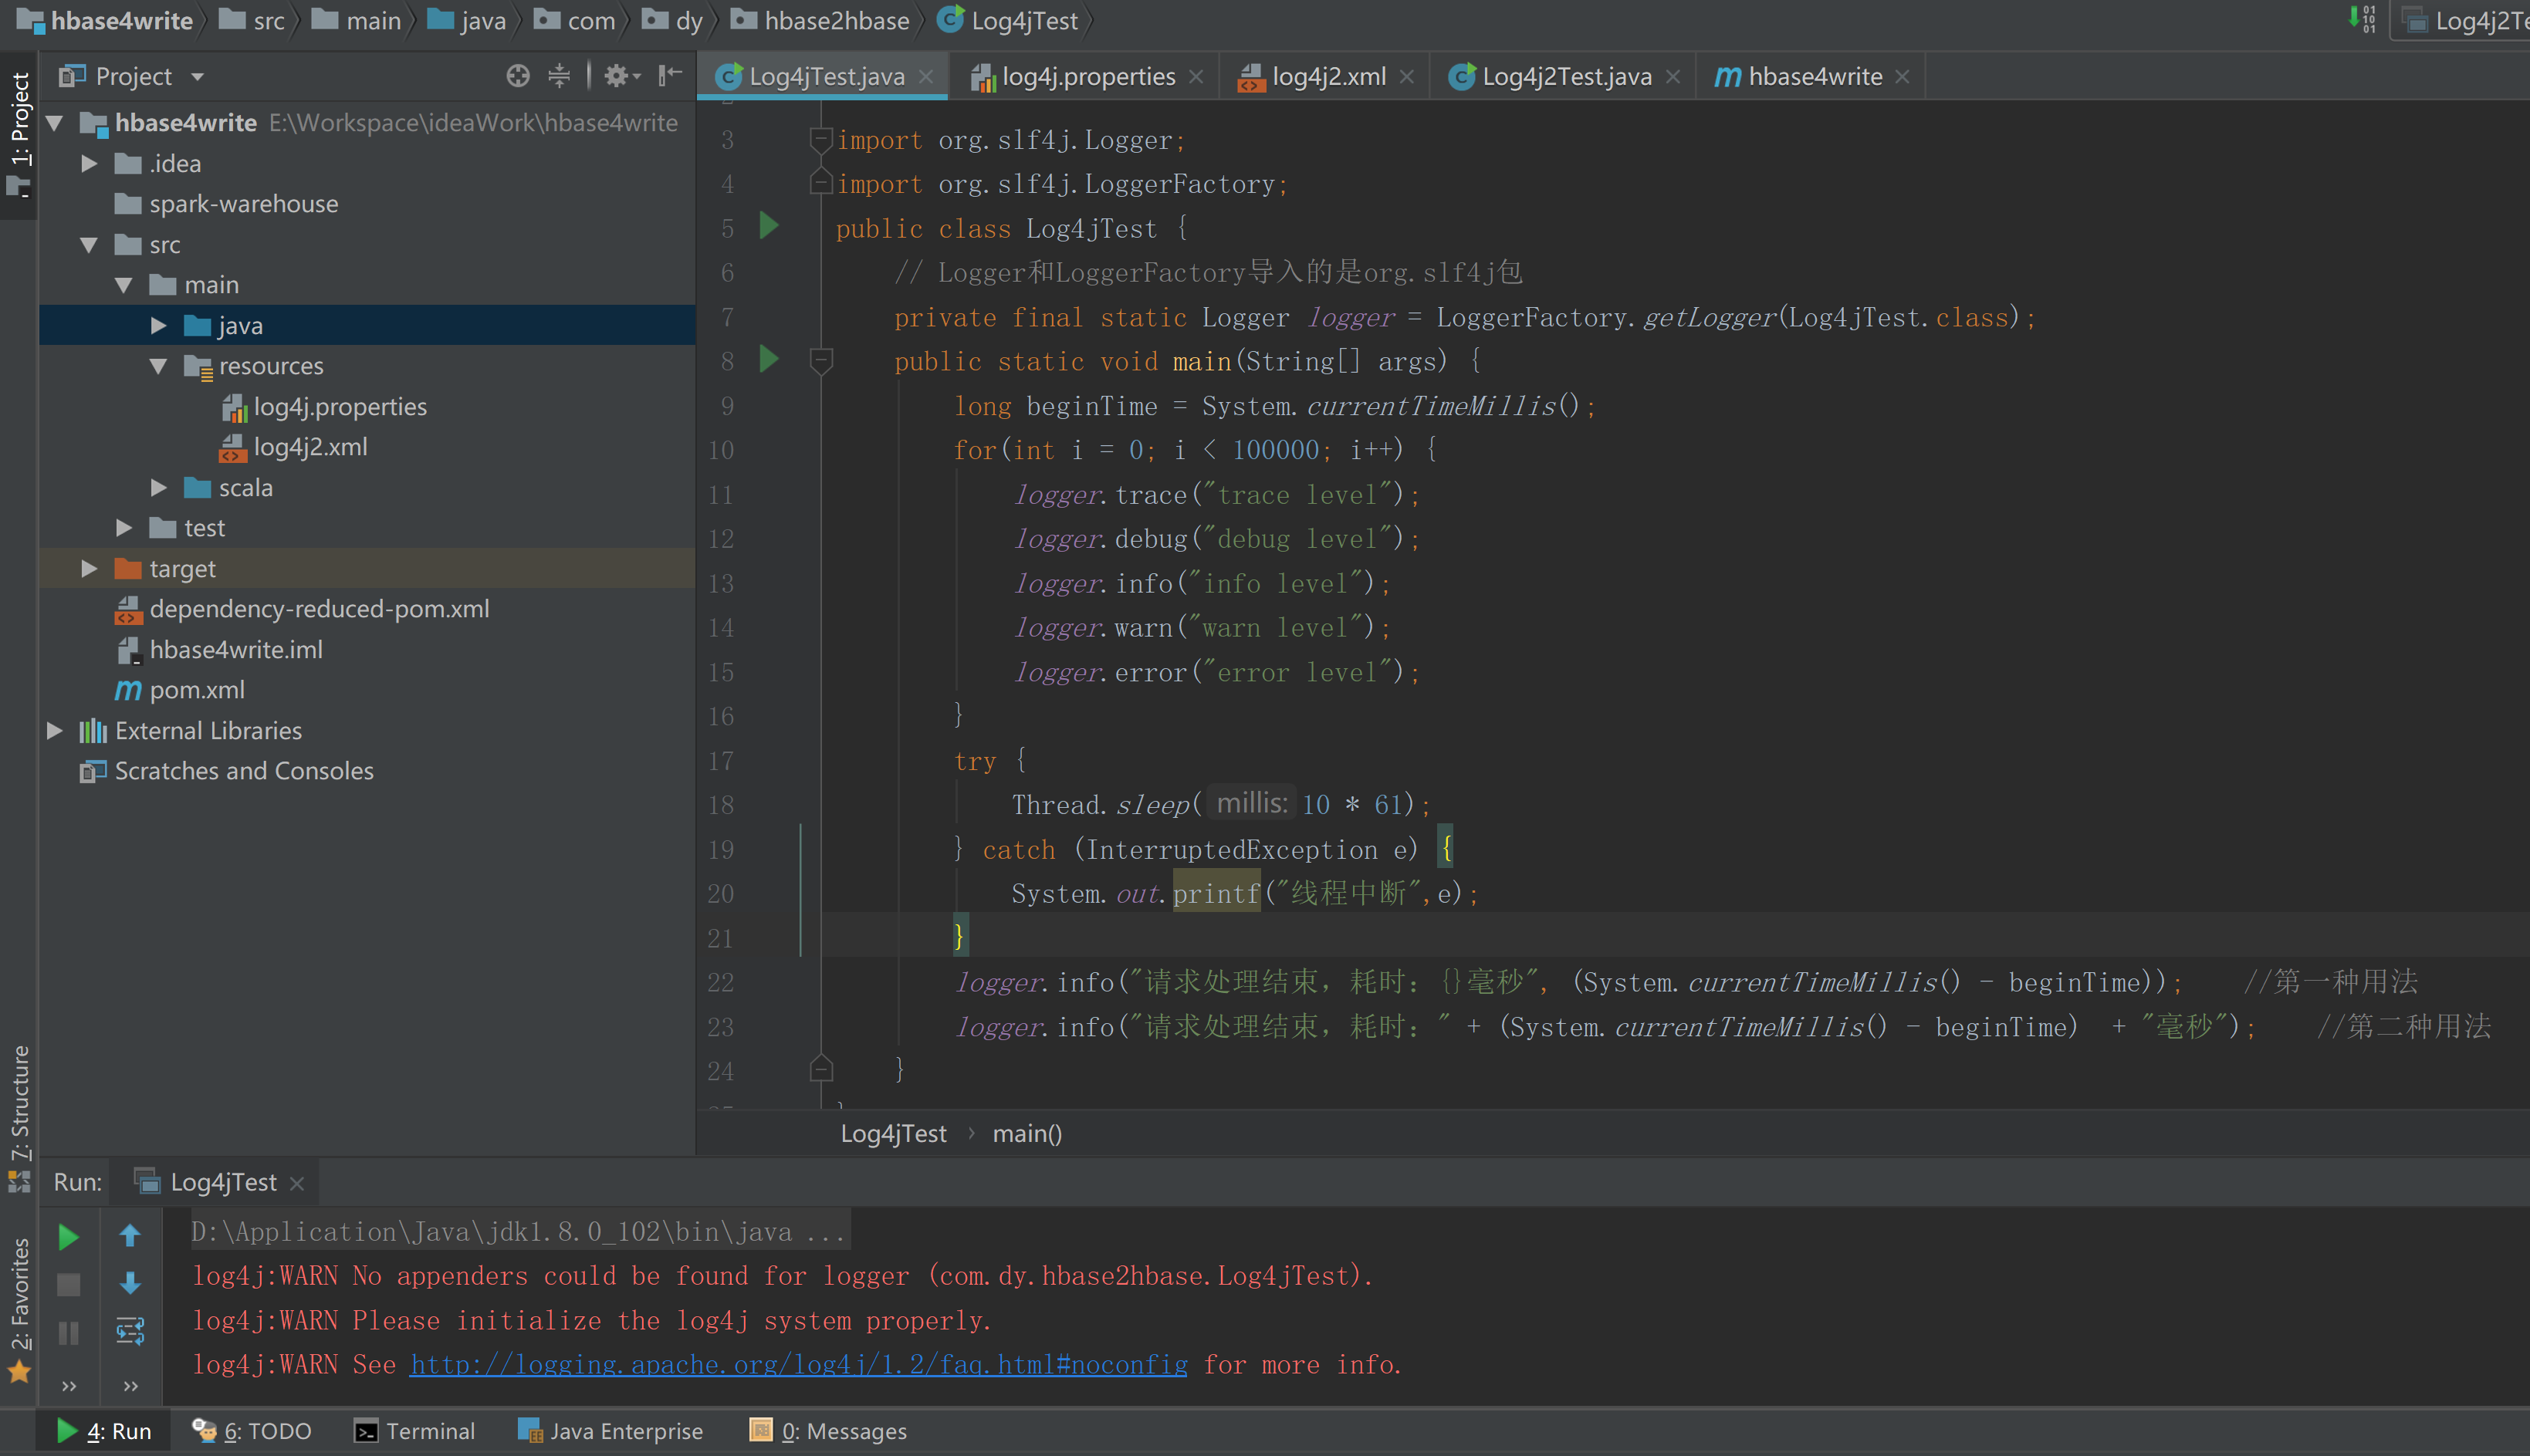The image size is (2530, 1456).
Task: Collapse the resources folder
Action: 158,366
